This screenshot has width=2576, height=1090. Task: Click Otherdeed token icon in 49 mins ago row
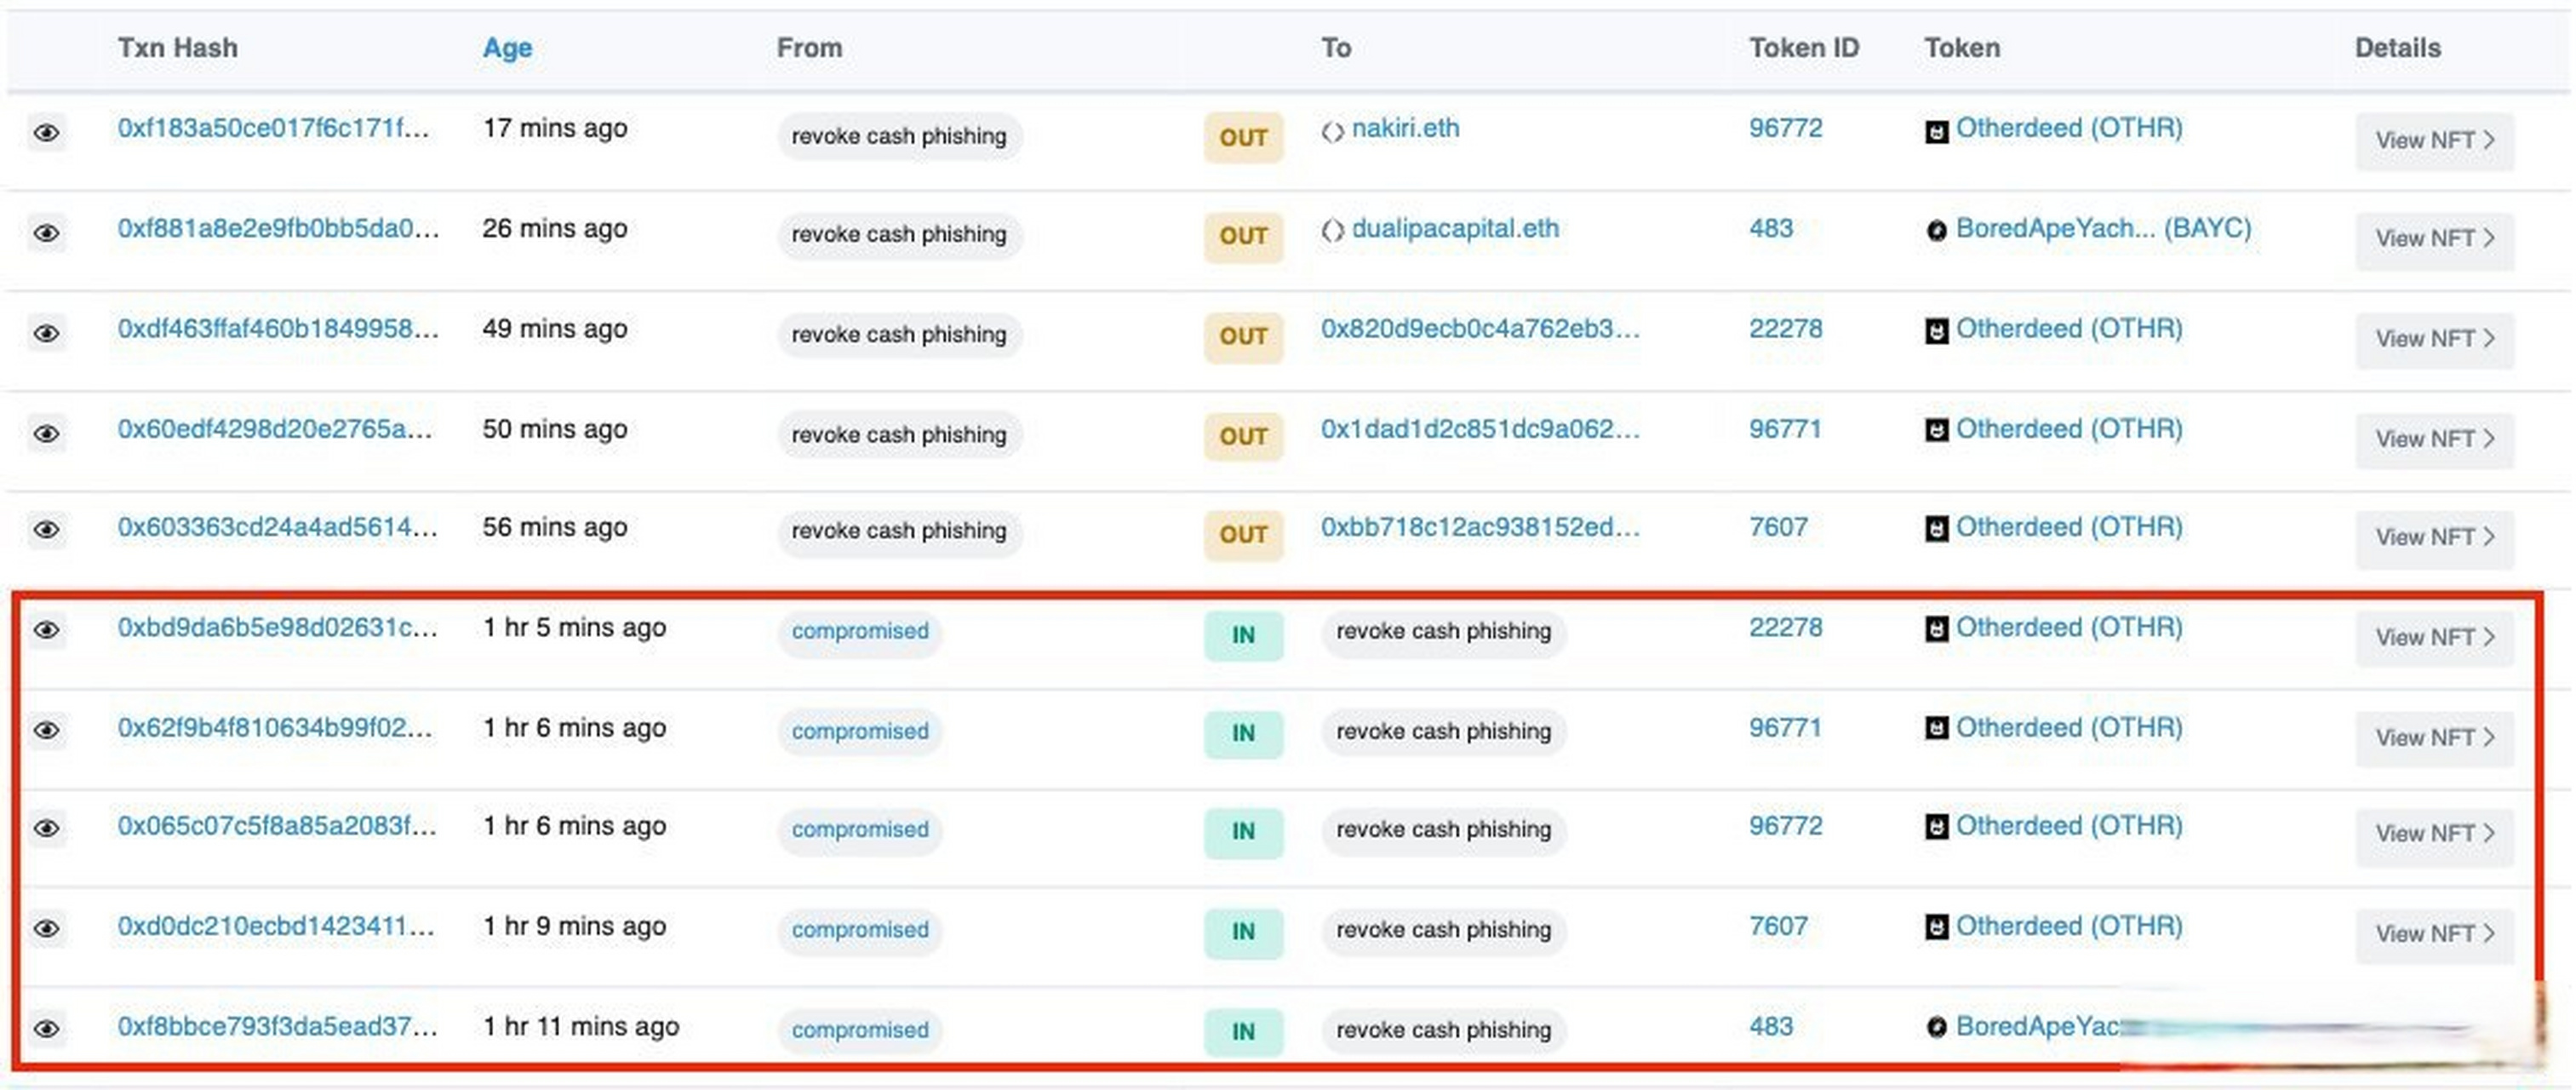[x=1936, y=331]
